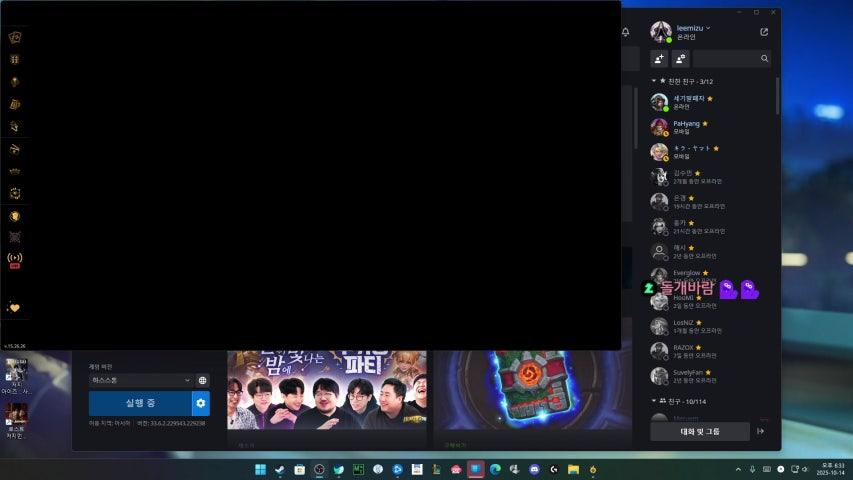Collapse the chat panel arrow icon
This screenshot has width=853, height=480.
[x=761, y=431]
